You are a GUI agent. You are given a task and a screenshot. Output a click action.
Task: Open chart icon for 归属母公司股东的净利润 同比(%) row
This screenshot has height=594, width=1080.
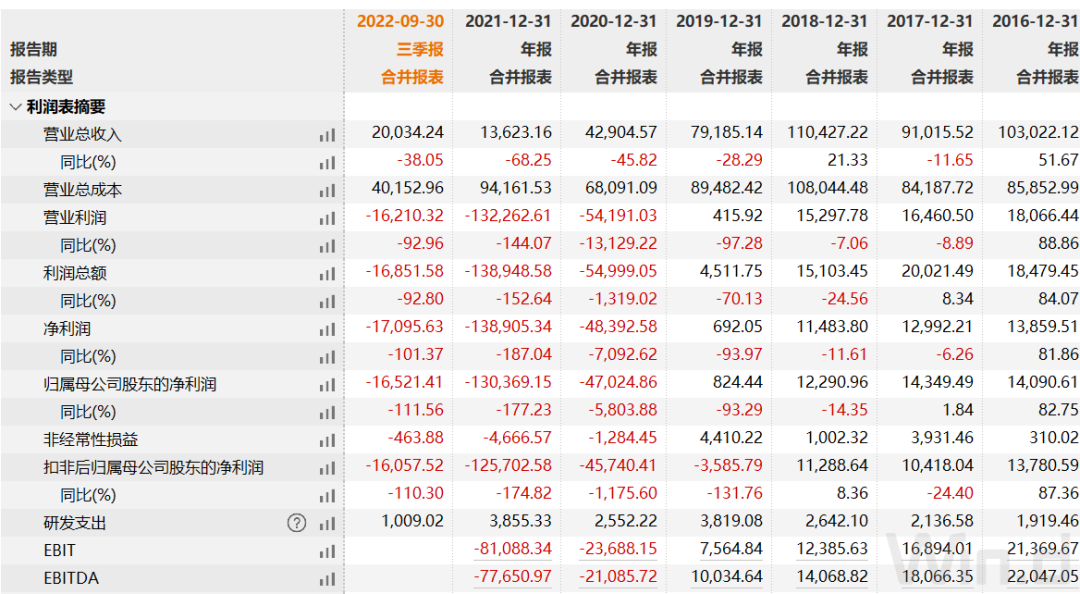327,412
